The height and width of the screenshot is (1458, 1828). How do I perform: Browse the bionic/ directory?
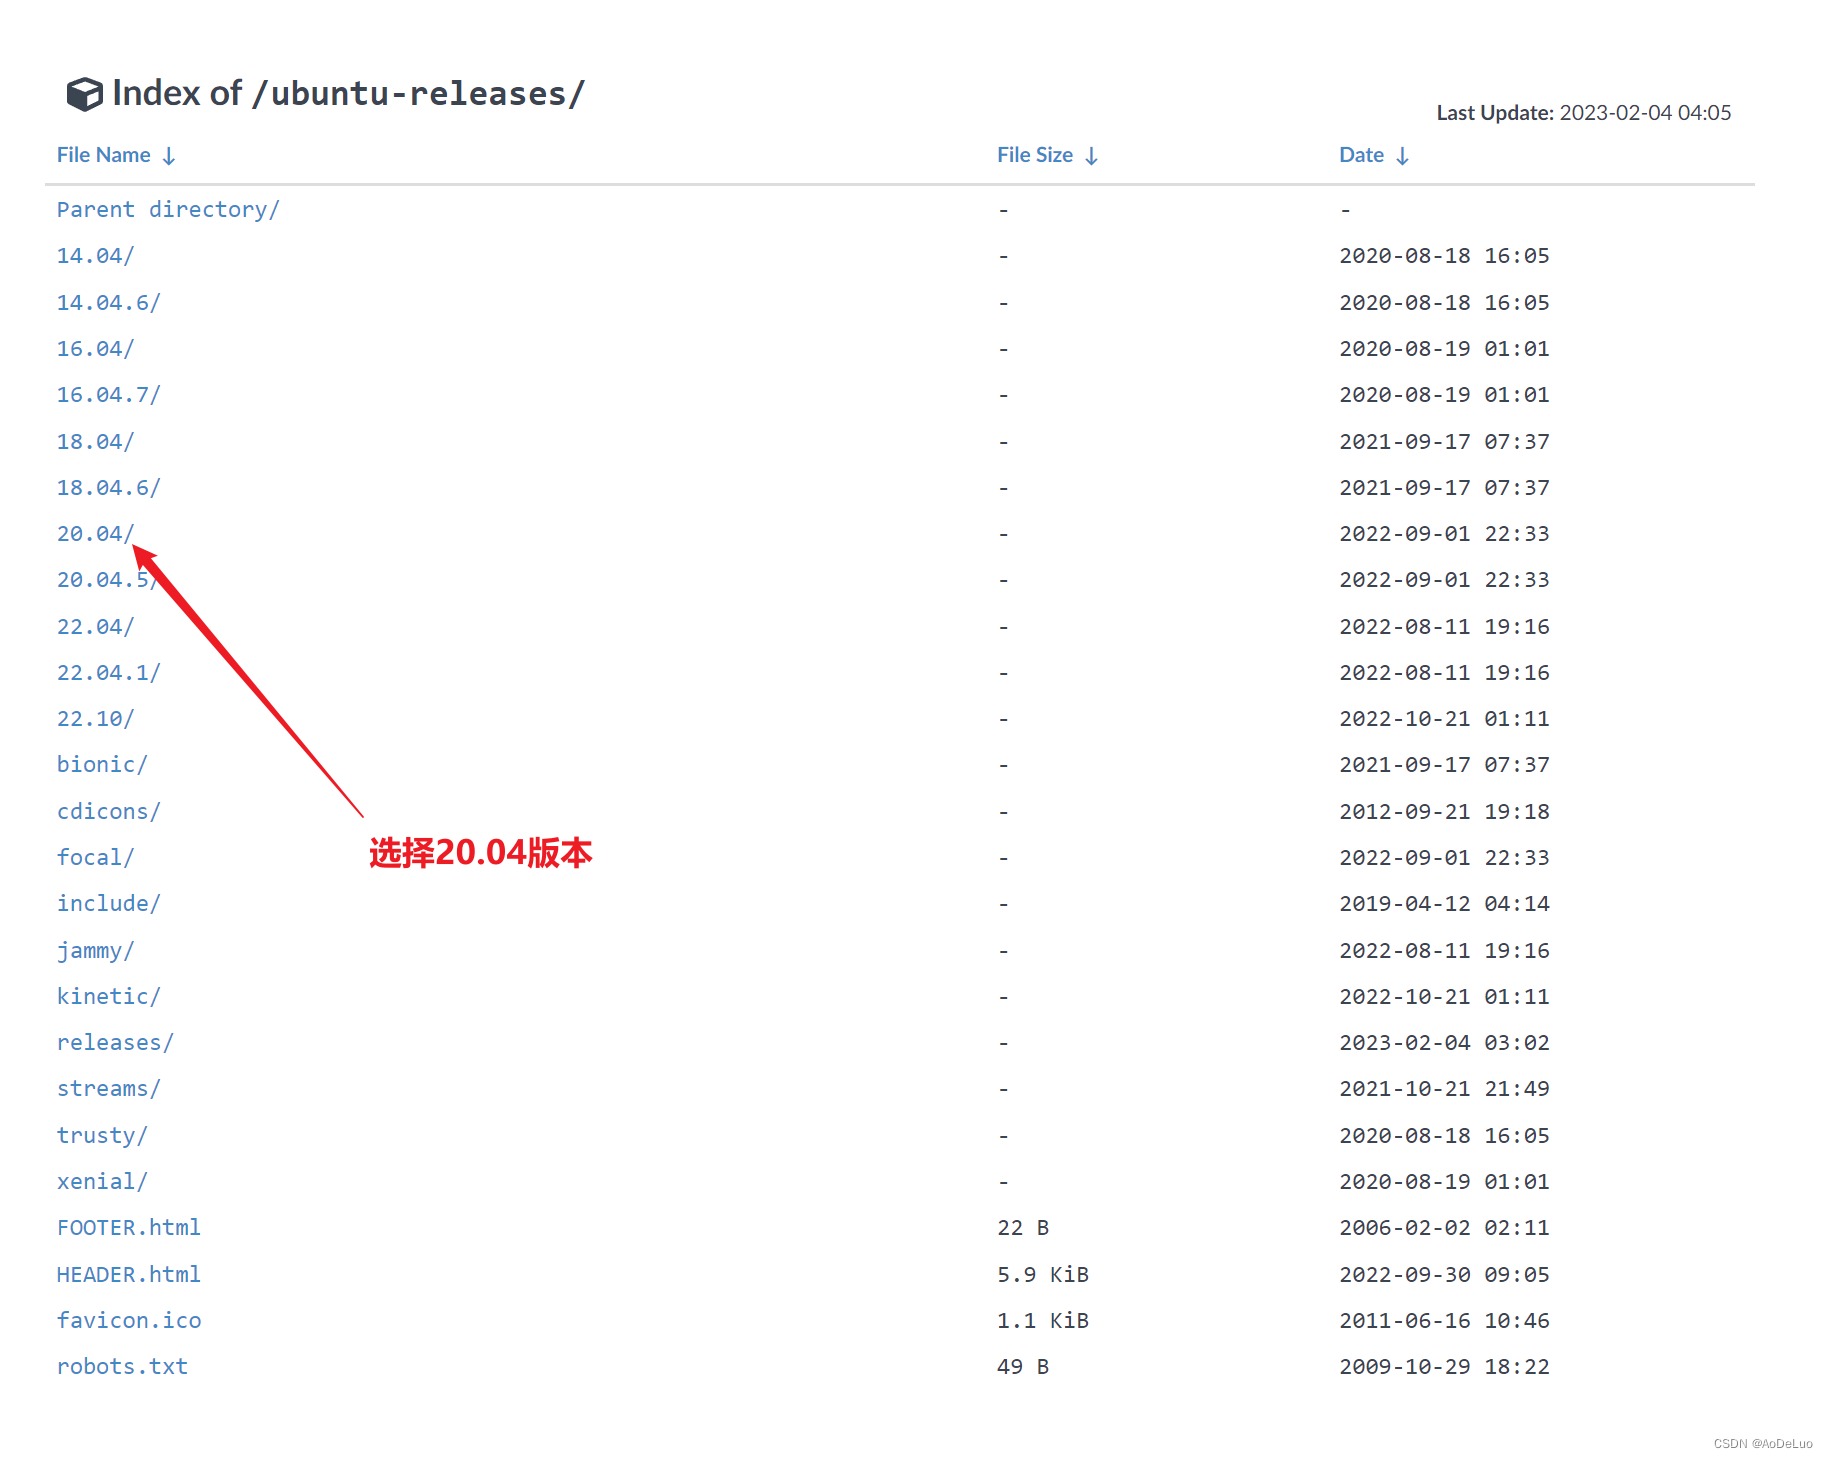(x=102, y=765)
